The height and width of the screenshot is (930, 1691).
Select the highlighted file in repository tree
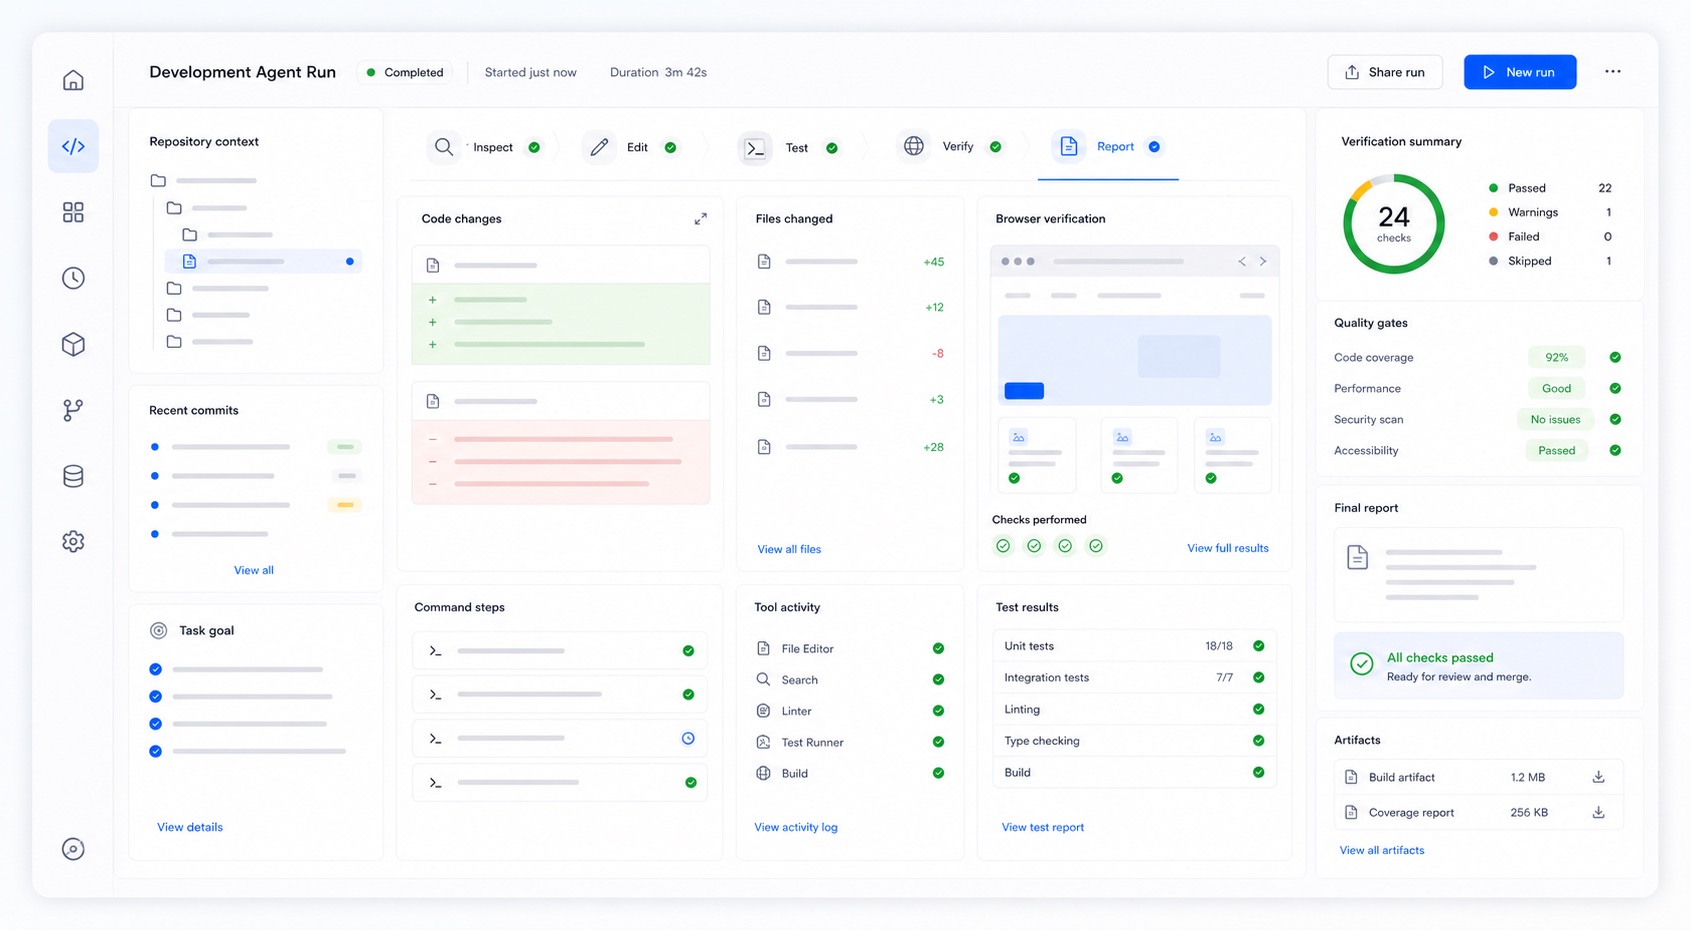pyautogui.click(x=263, y=261)
